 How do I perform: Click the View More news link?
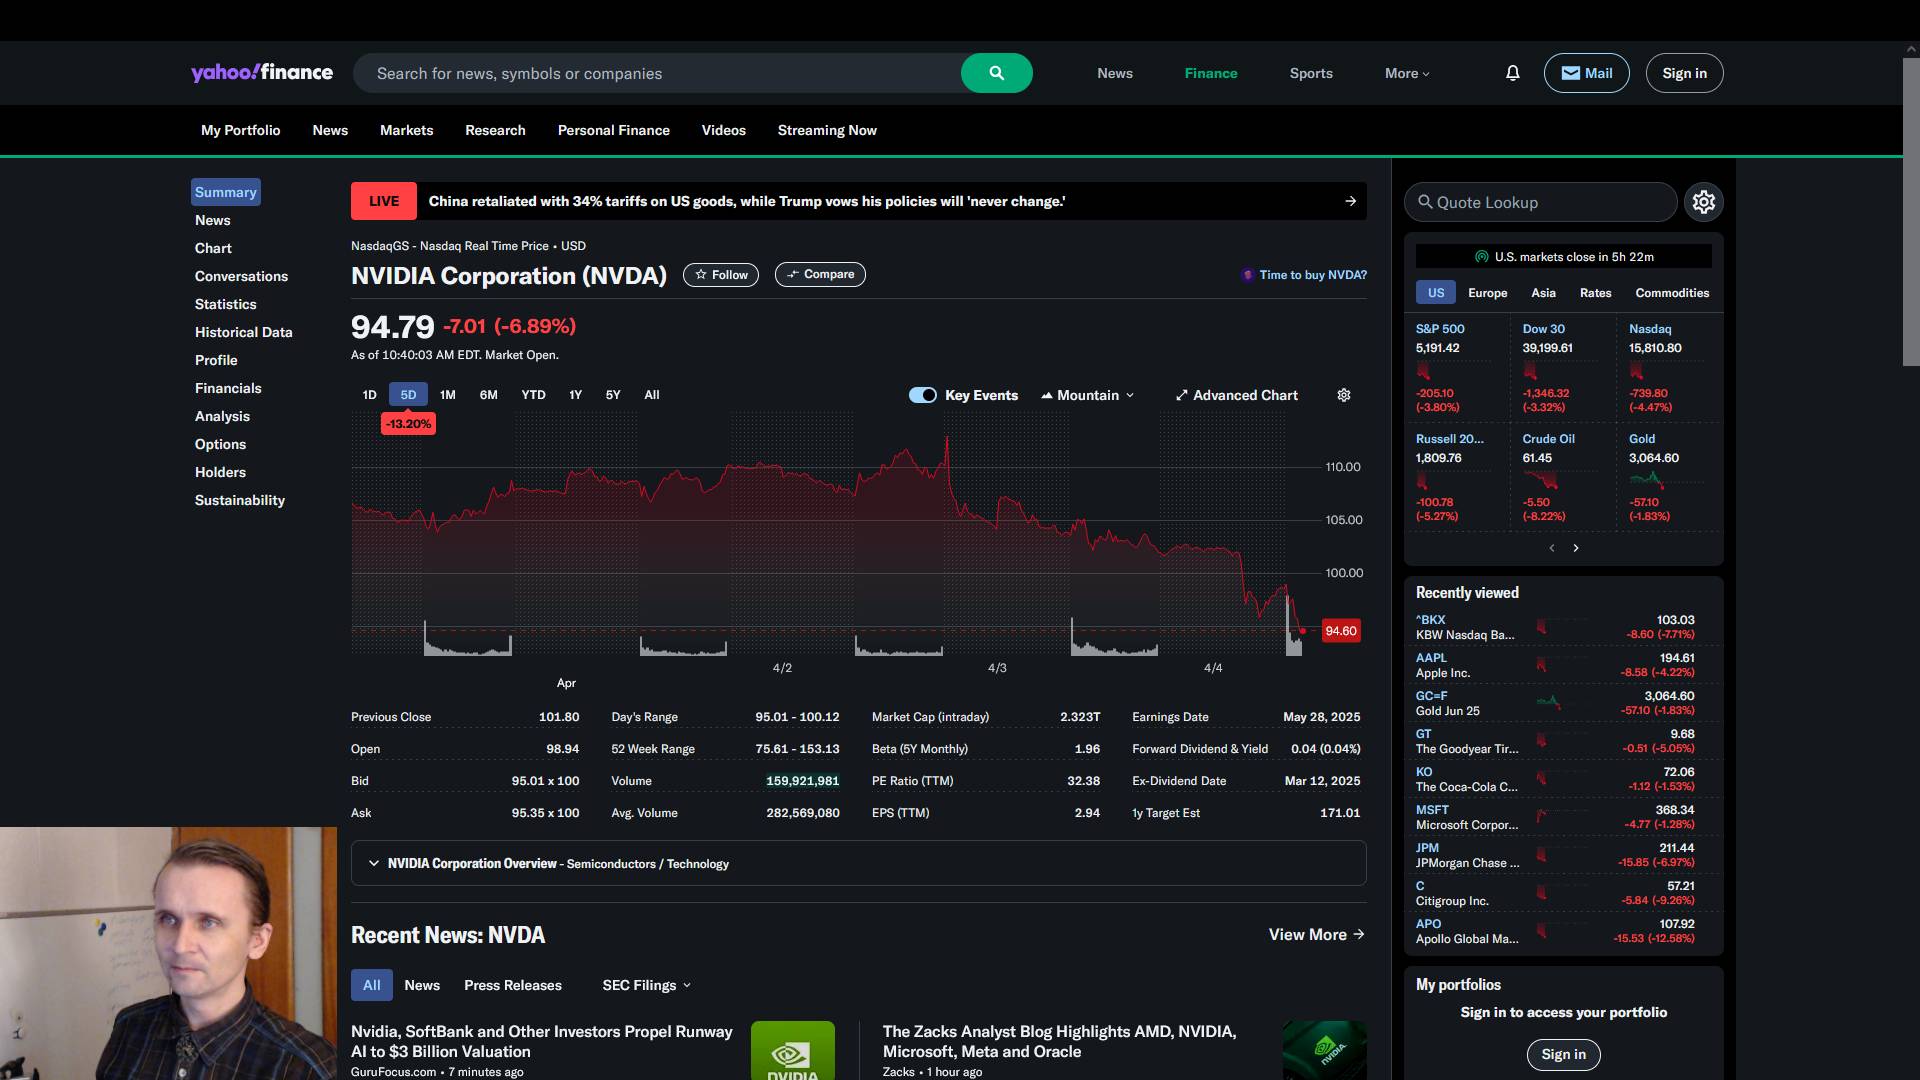coord(1316,934)
